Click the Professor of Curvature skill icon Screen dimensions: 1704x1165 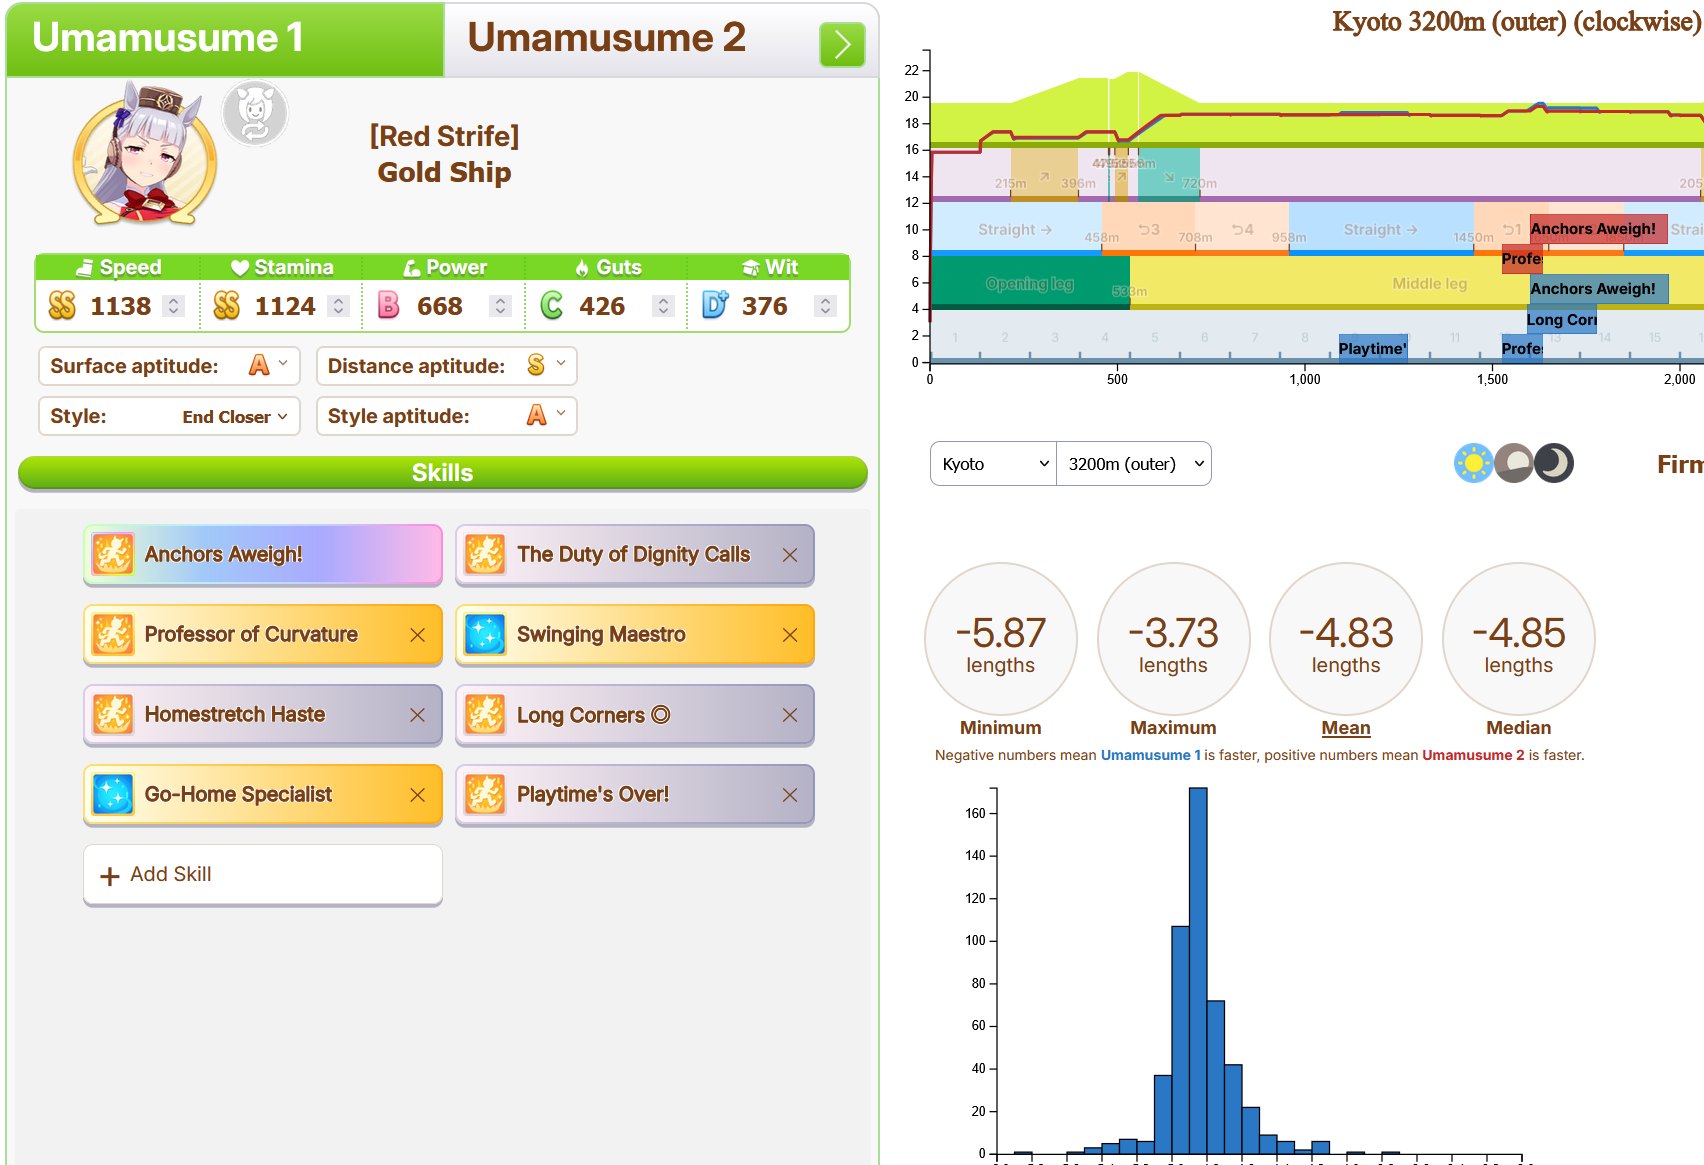[x=113, y=634]
